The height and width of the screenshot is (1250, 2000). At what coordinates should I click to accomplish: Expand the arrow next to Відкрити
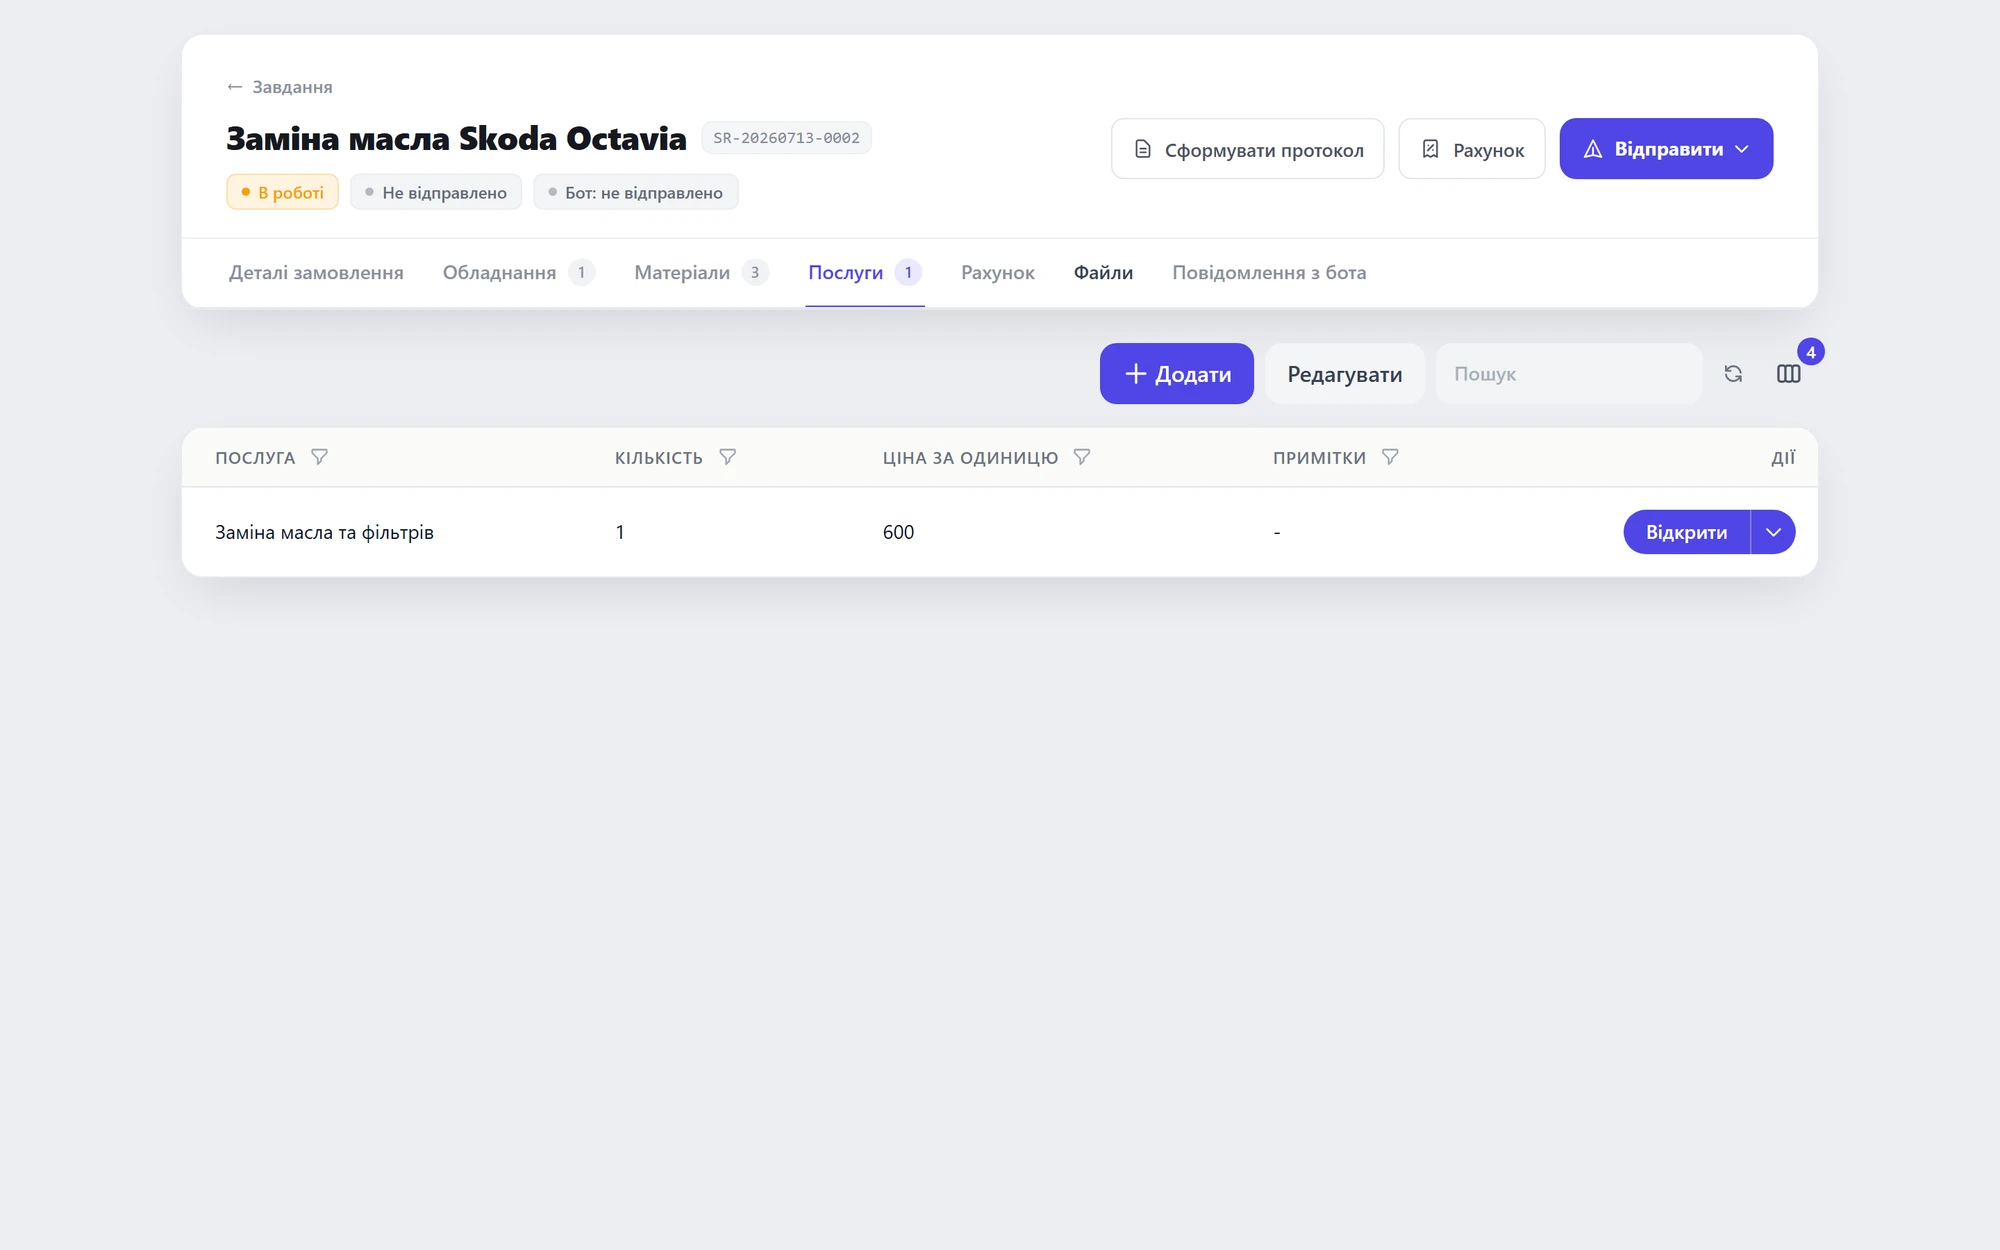1773,532
